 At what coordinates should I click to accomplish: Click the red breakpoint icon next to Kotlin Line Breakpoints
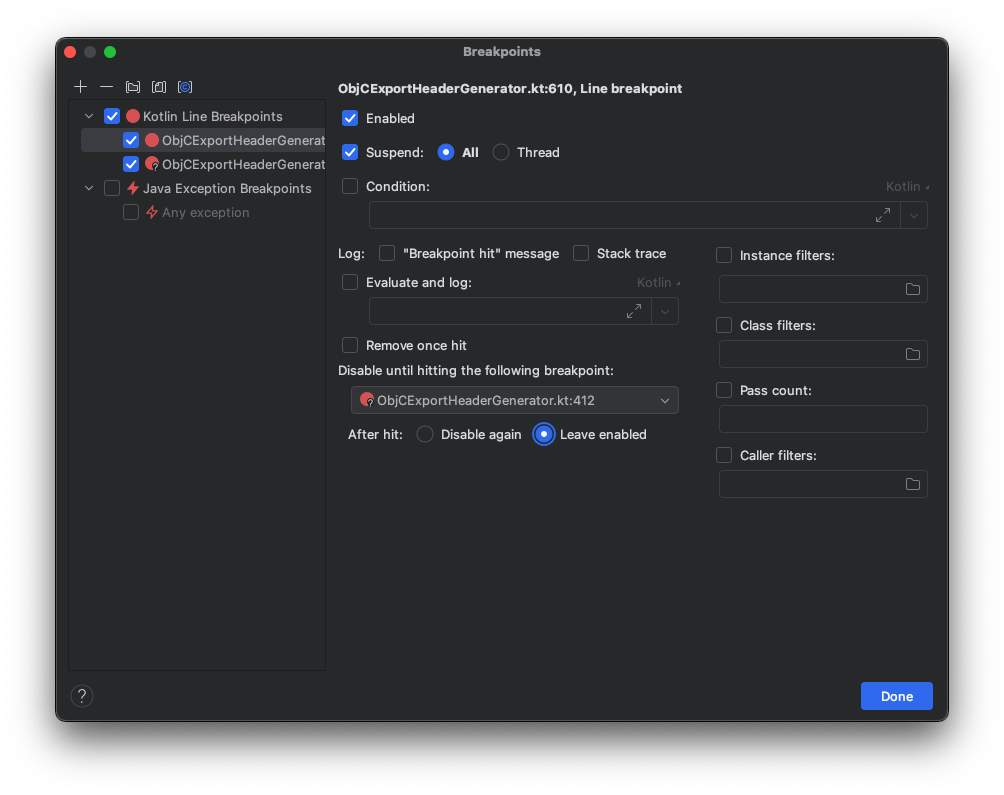131,116
